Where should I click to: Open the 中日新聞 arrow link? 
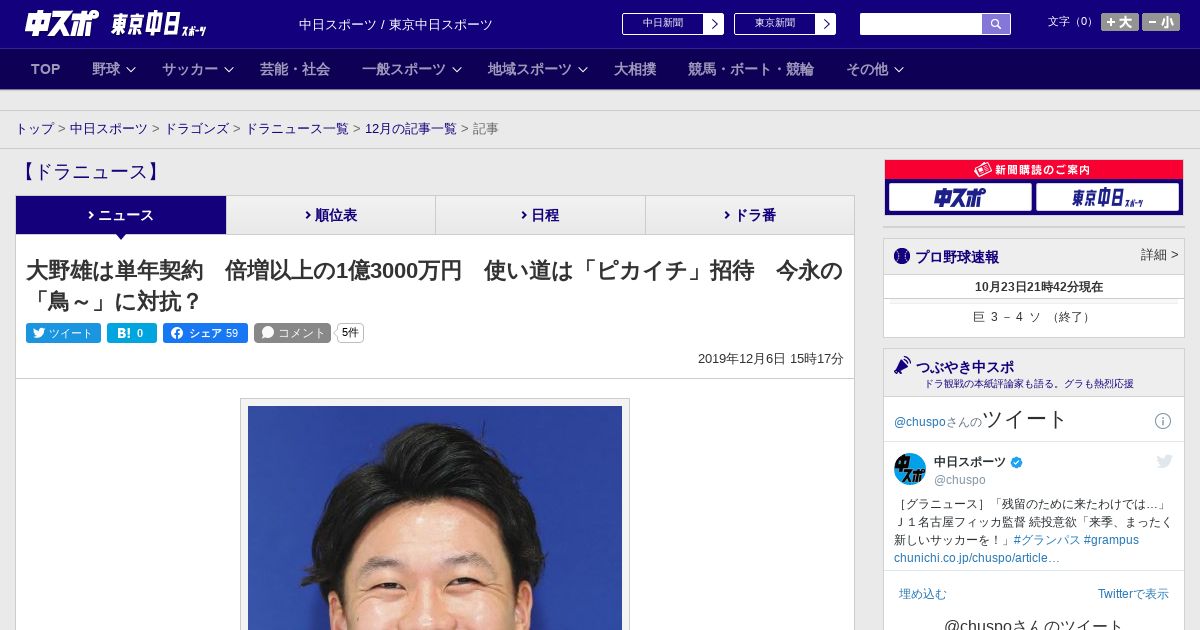point(673,24)
